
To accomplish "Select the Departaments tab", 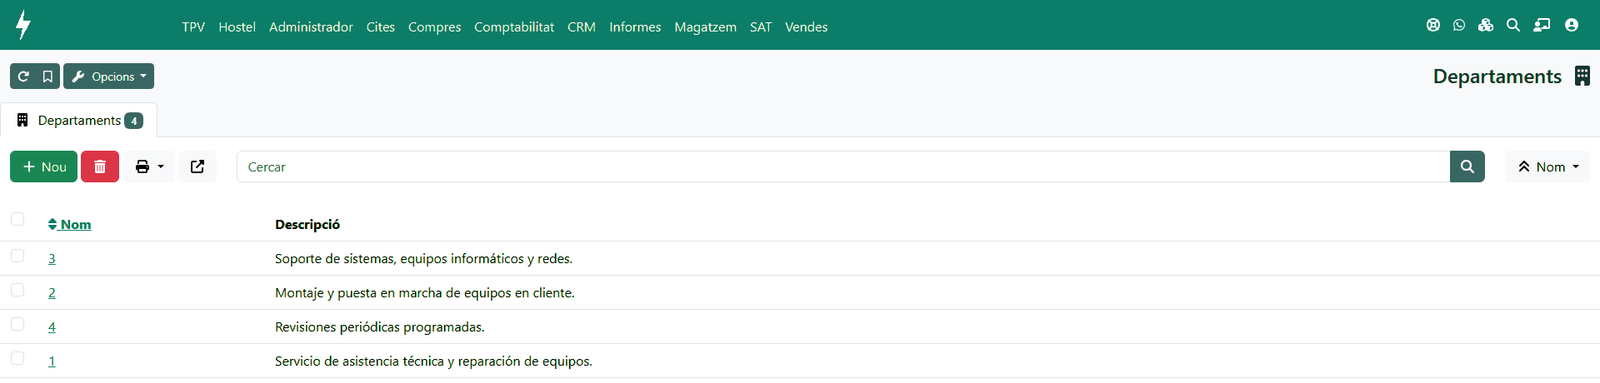I will pos(79,120).
